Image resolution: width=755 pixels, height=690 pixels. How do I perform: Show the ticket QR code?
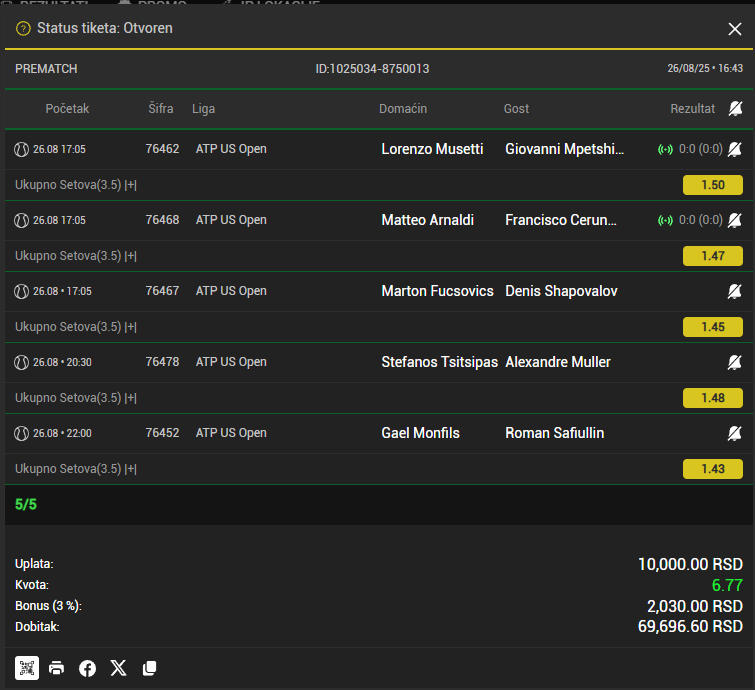pyautogui.click(x=27, y=668)
